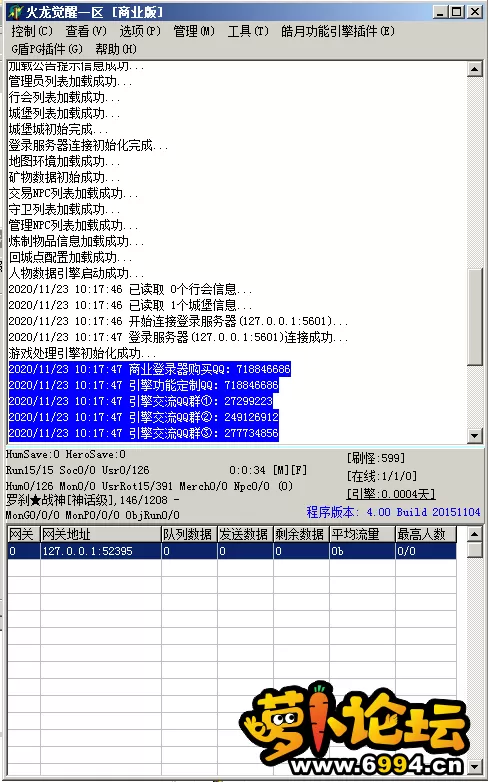Click the log panel scroll down arrow
This screenshot has width=488, height=782.
475,435
